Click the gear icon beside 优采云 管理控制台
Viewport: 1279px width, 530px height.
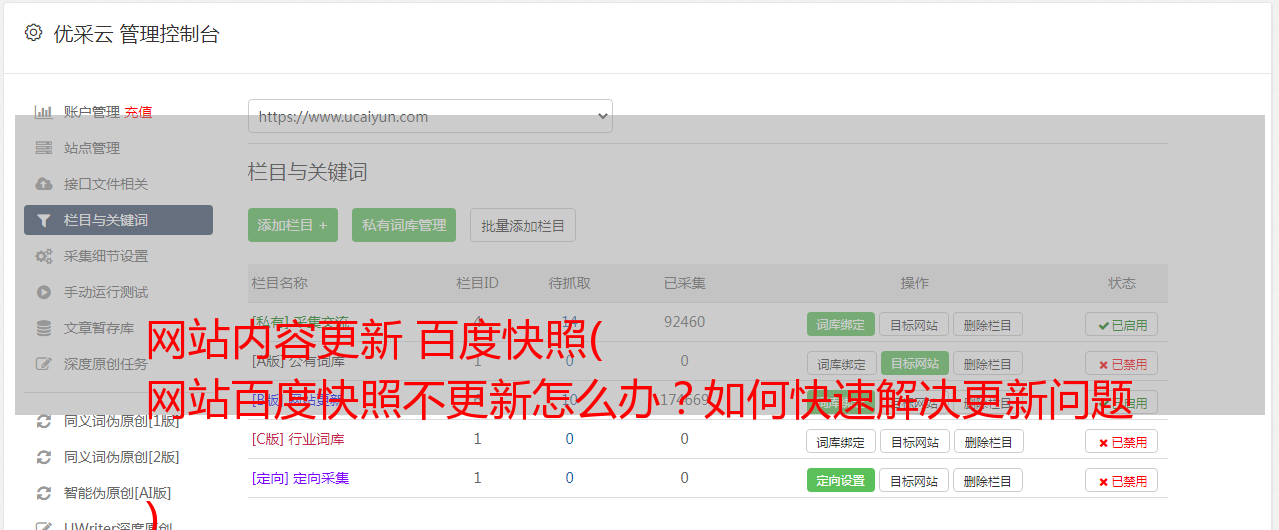tap(33, 33)
